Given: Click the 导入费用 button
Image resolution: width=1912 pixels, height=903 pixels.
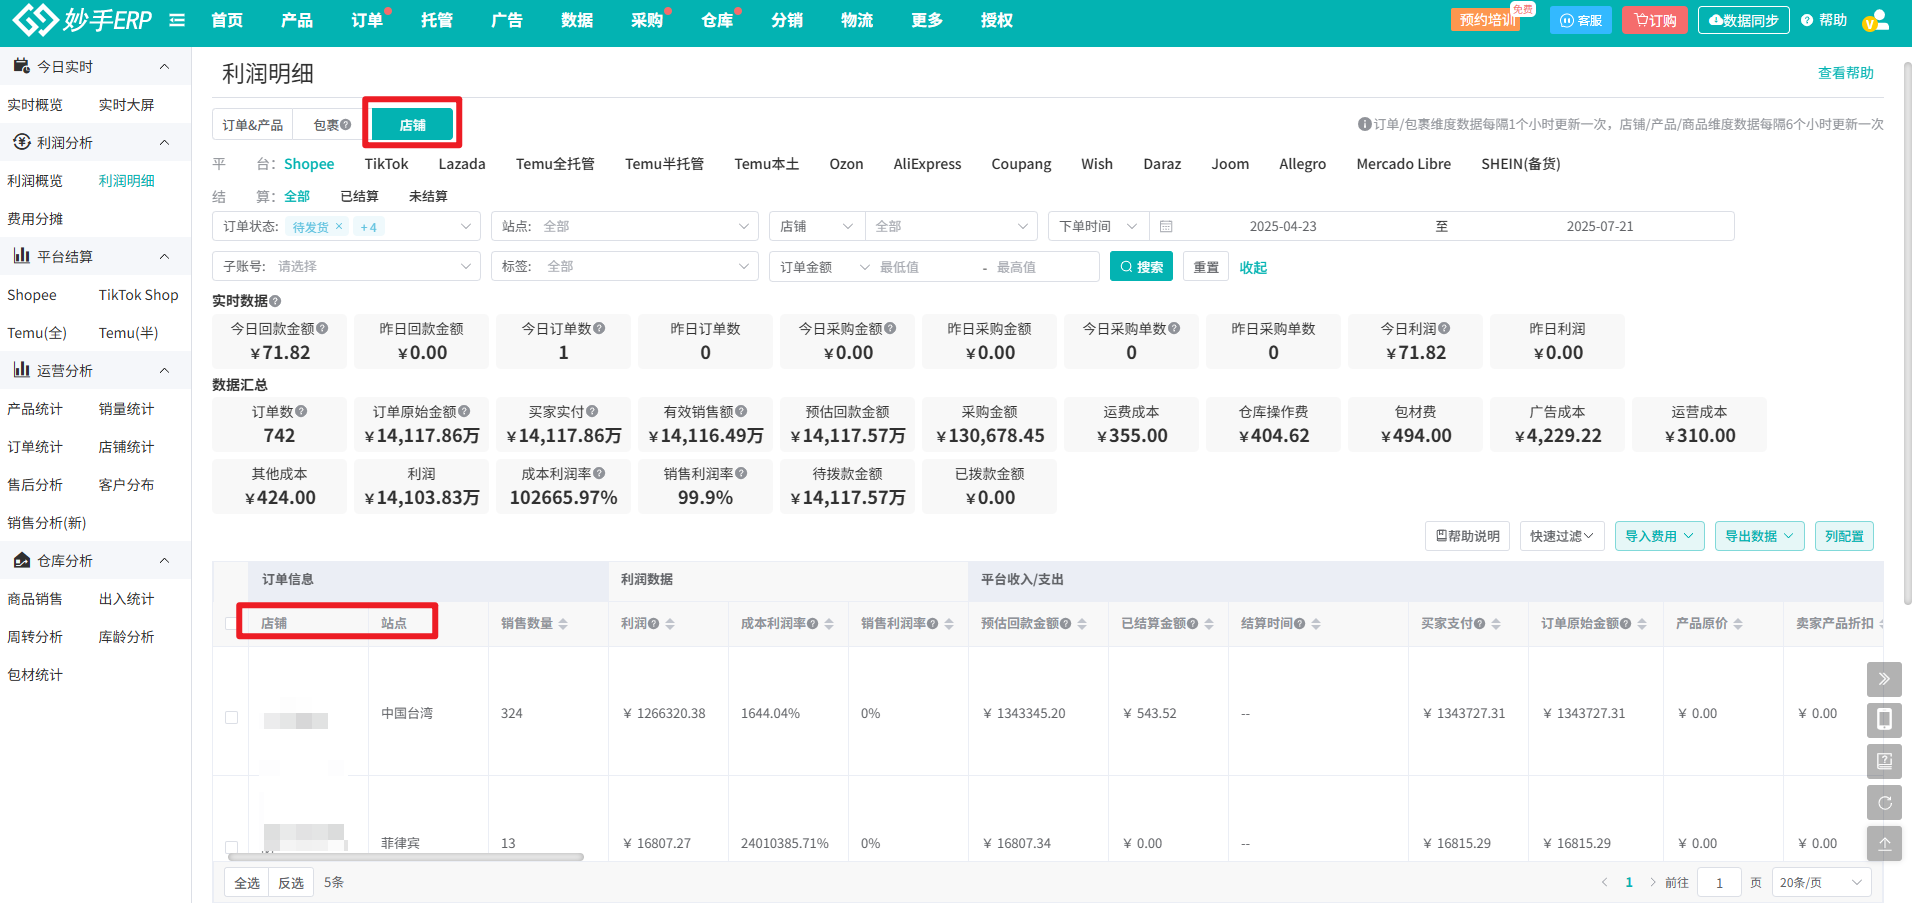Looking at the screenshot, I should point(1659,536).
